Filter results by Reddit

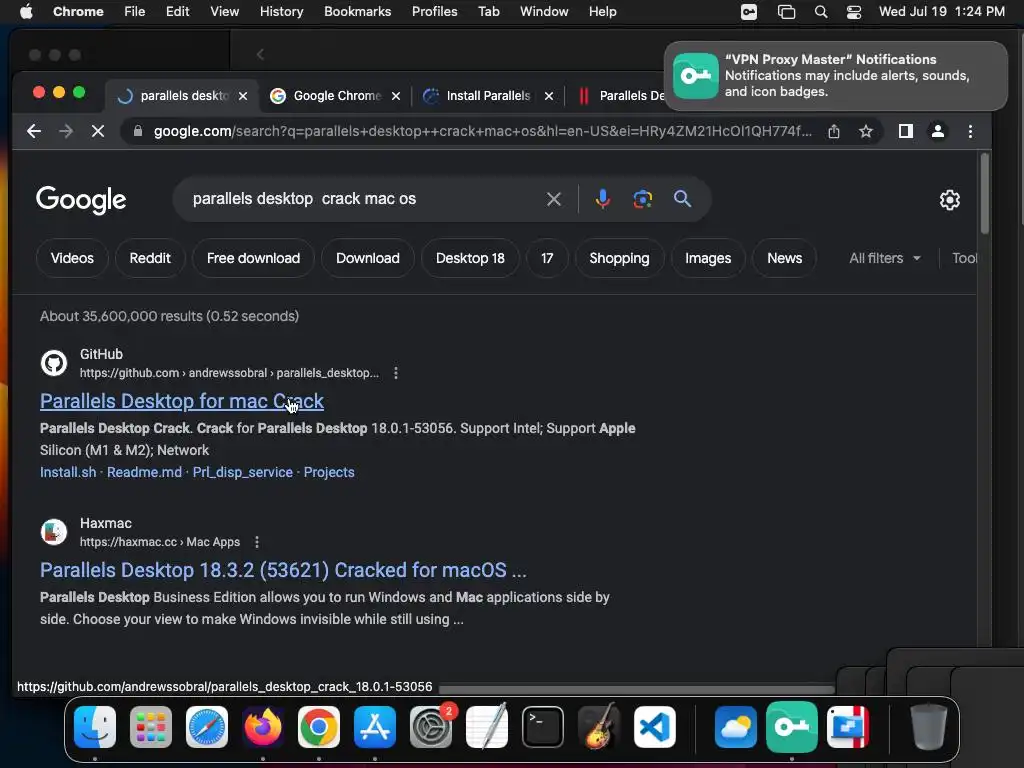(150, 258)
